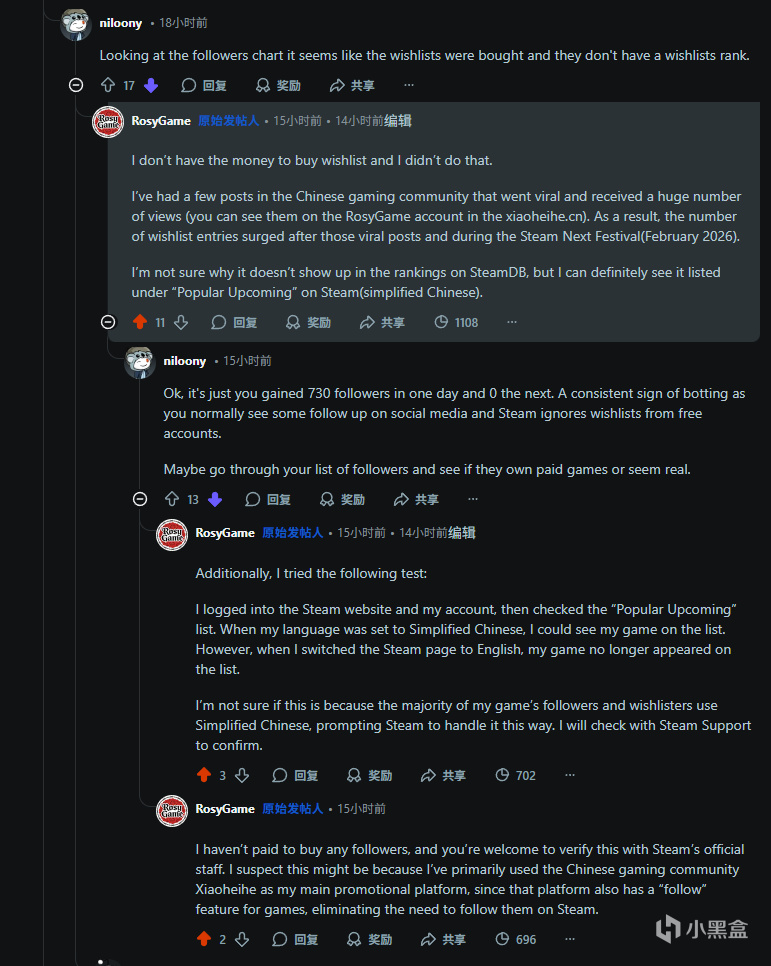The image size is (771, 966).
Task: Open niloony's username profile link at top
Action: [120, 22]
